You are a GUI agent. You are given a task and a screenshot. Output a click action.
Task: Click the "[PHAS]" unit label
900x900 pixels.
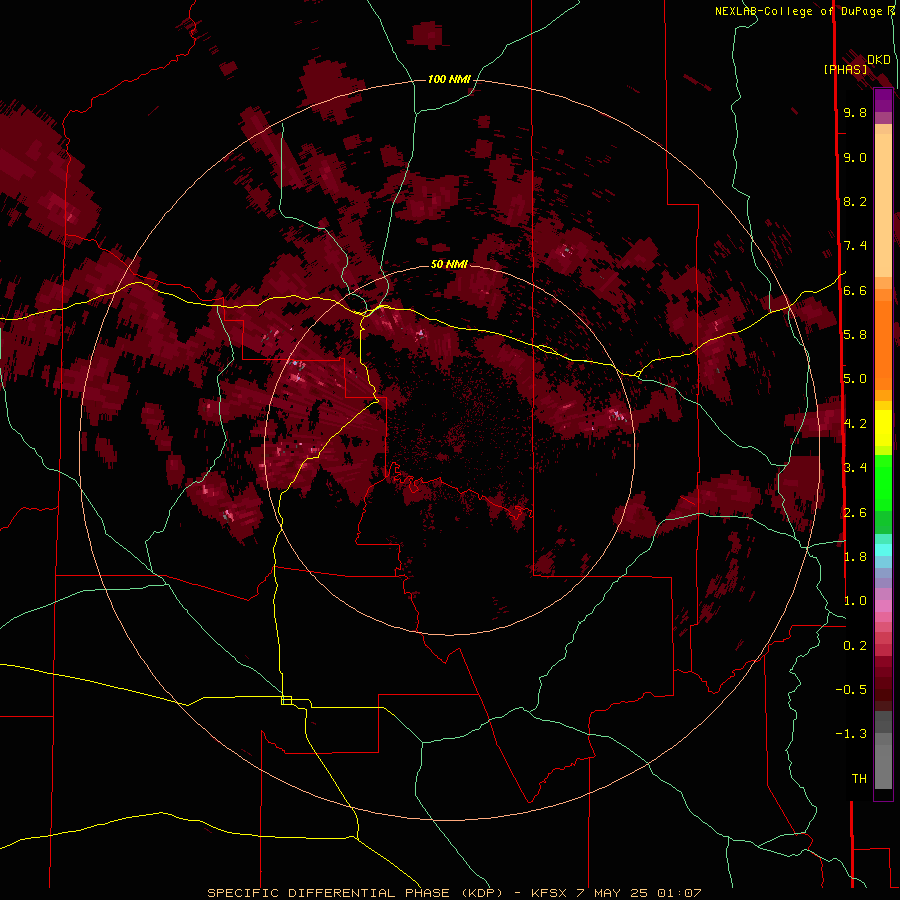(845, 69)
